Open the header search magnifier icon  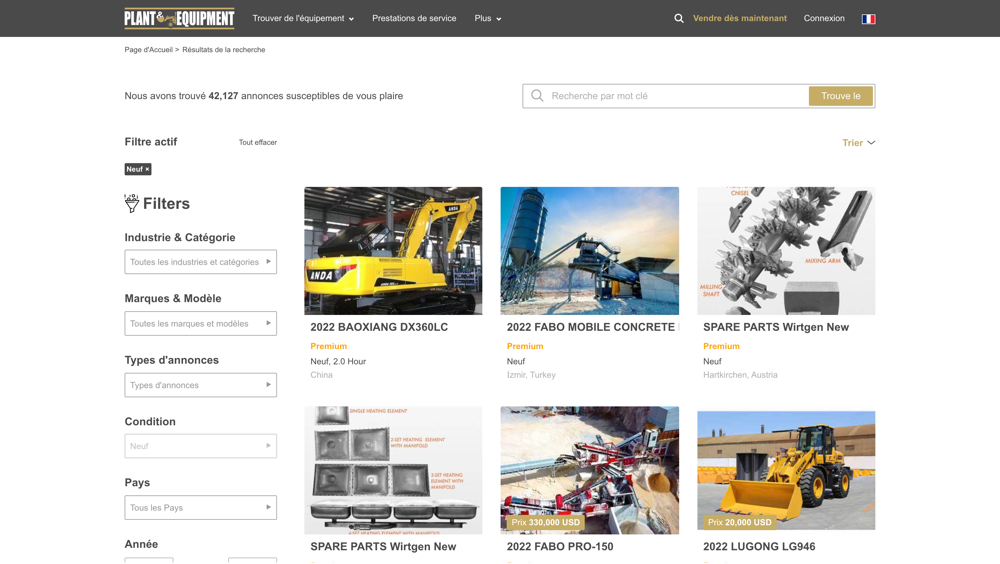[679, 19]
